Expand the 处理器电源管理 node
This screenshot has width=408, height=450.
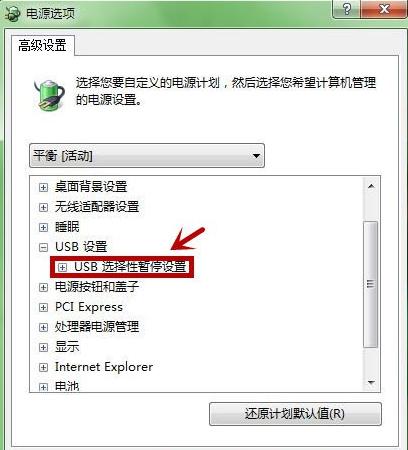point(43,327)
